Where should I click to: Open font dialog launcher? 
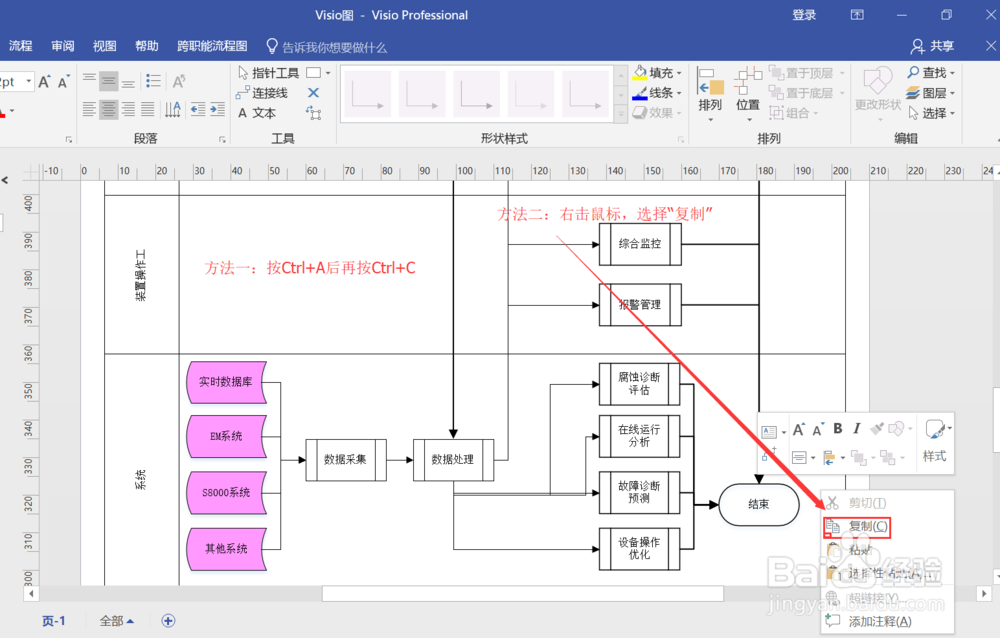coord(69,139)
